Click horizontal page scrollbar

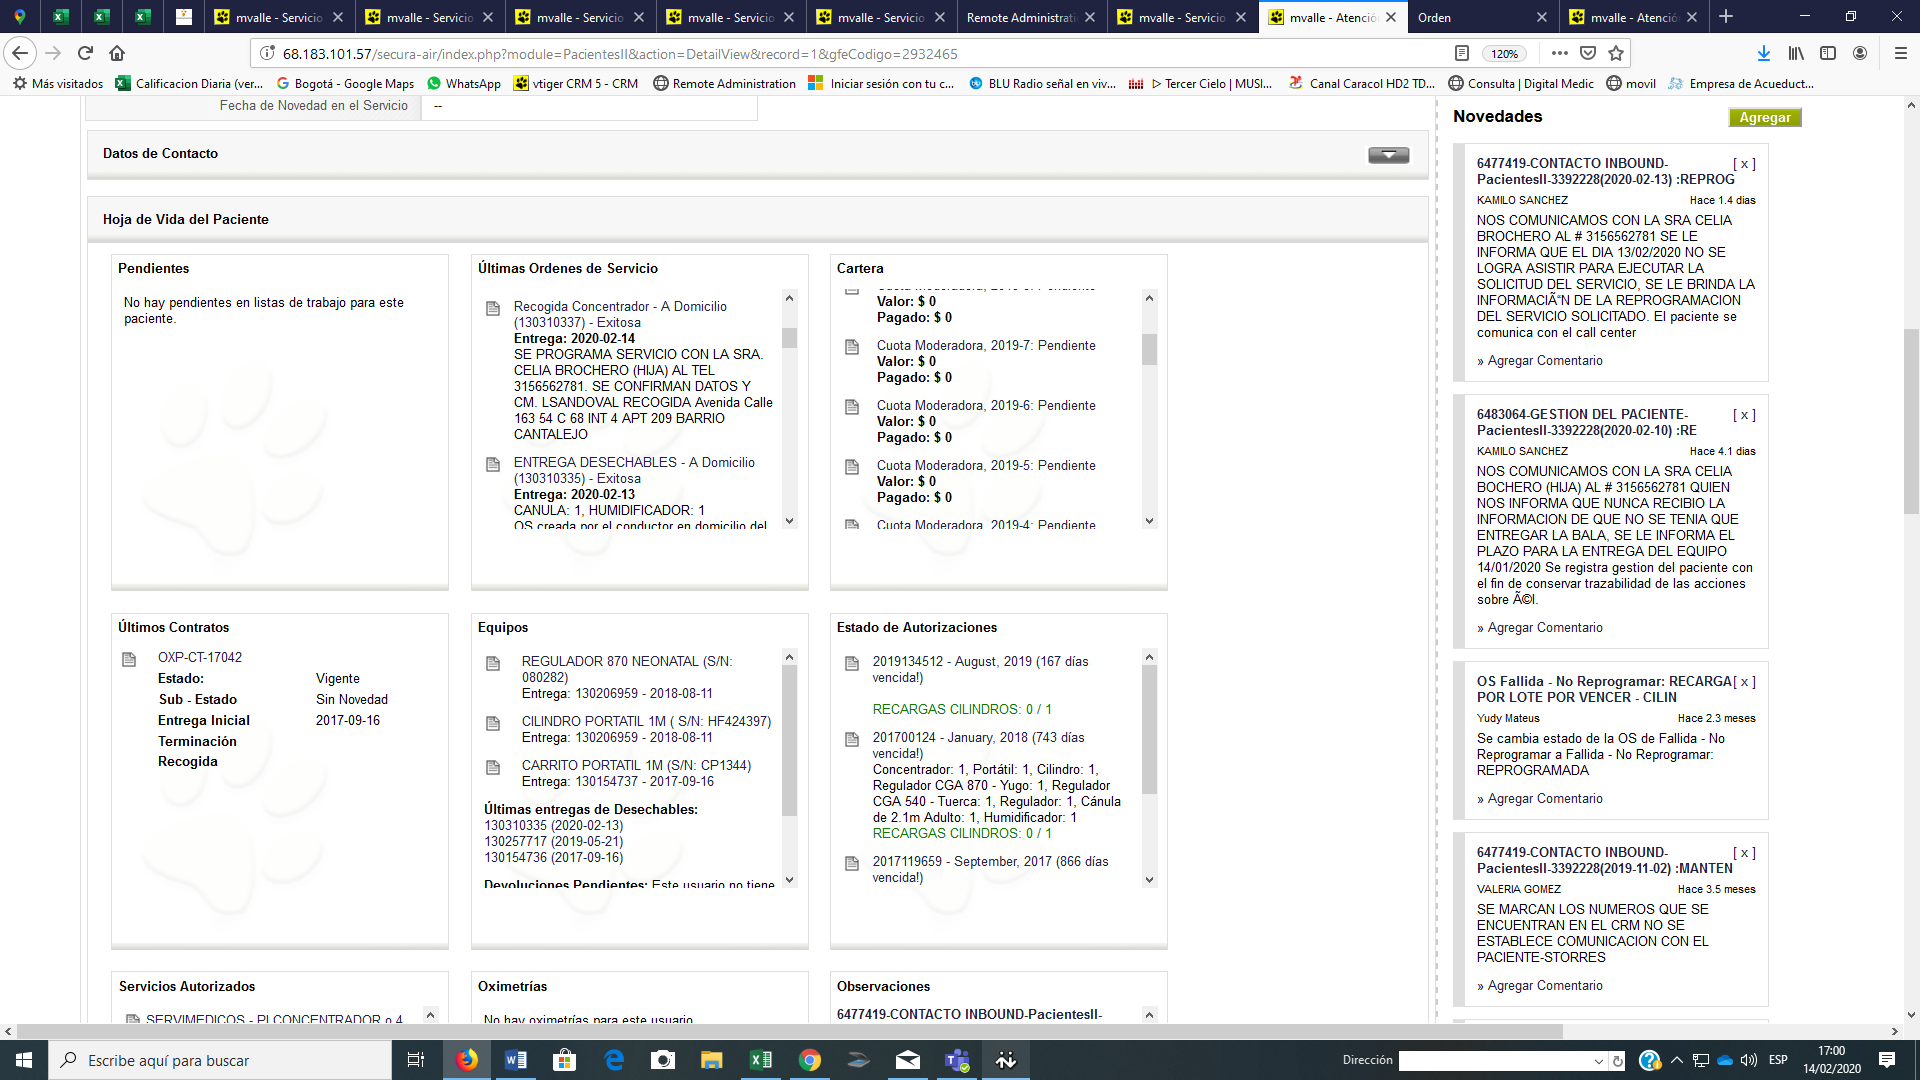pyautogui.click(x=790, y=1031)
